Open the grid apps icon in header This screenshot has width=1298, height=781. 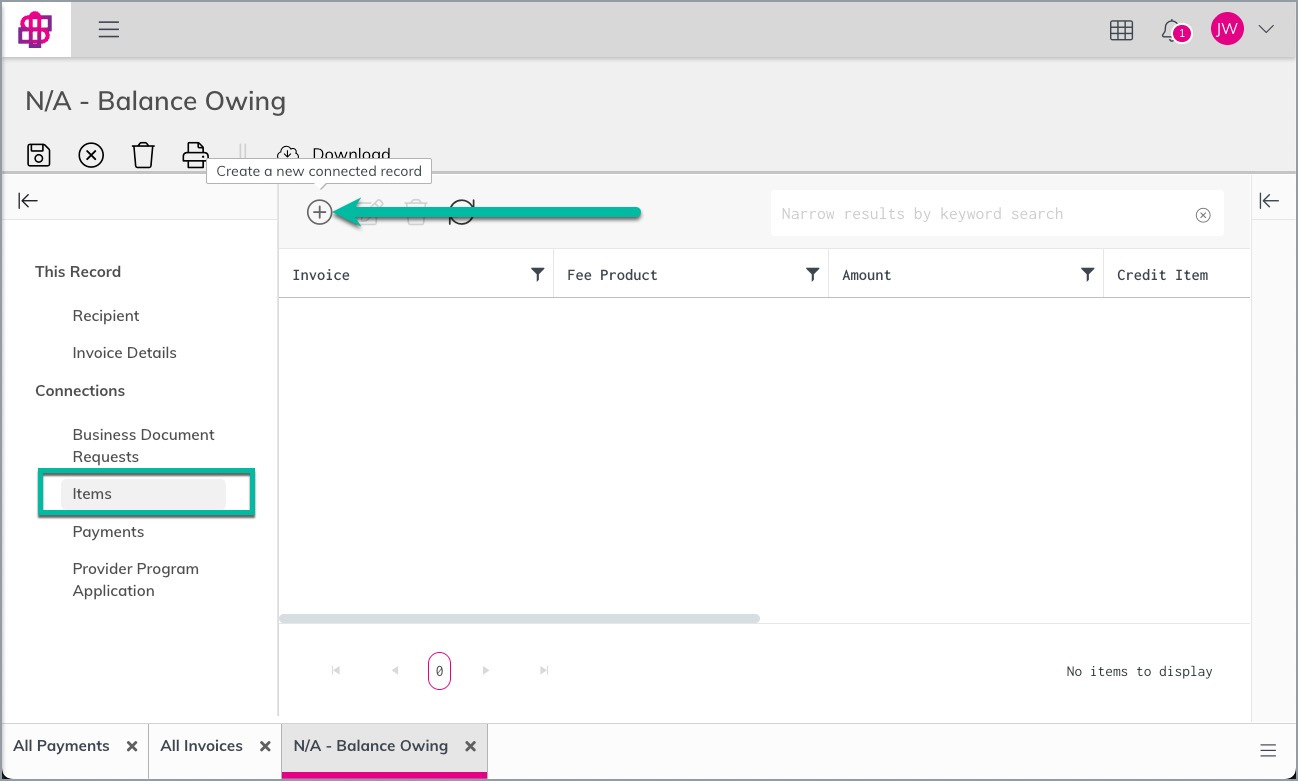[x=1121, y=30]
